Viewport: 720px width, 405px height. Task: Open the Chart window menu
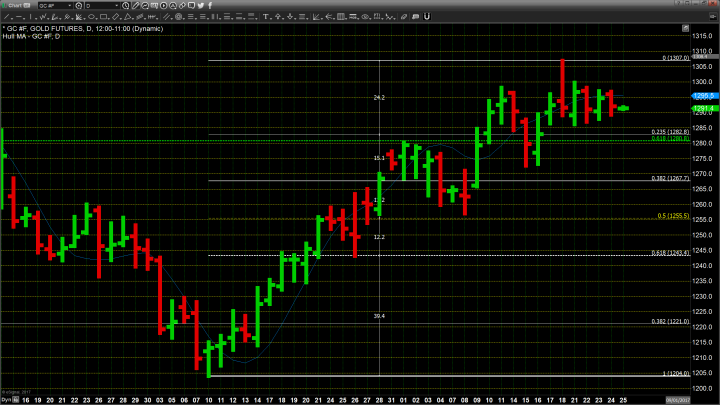tap(14, 6)
